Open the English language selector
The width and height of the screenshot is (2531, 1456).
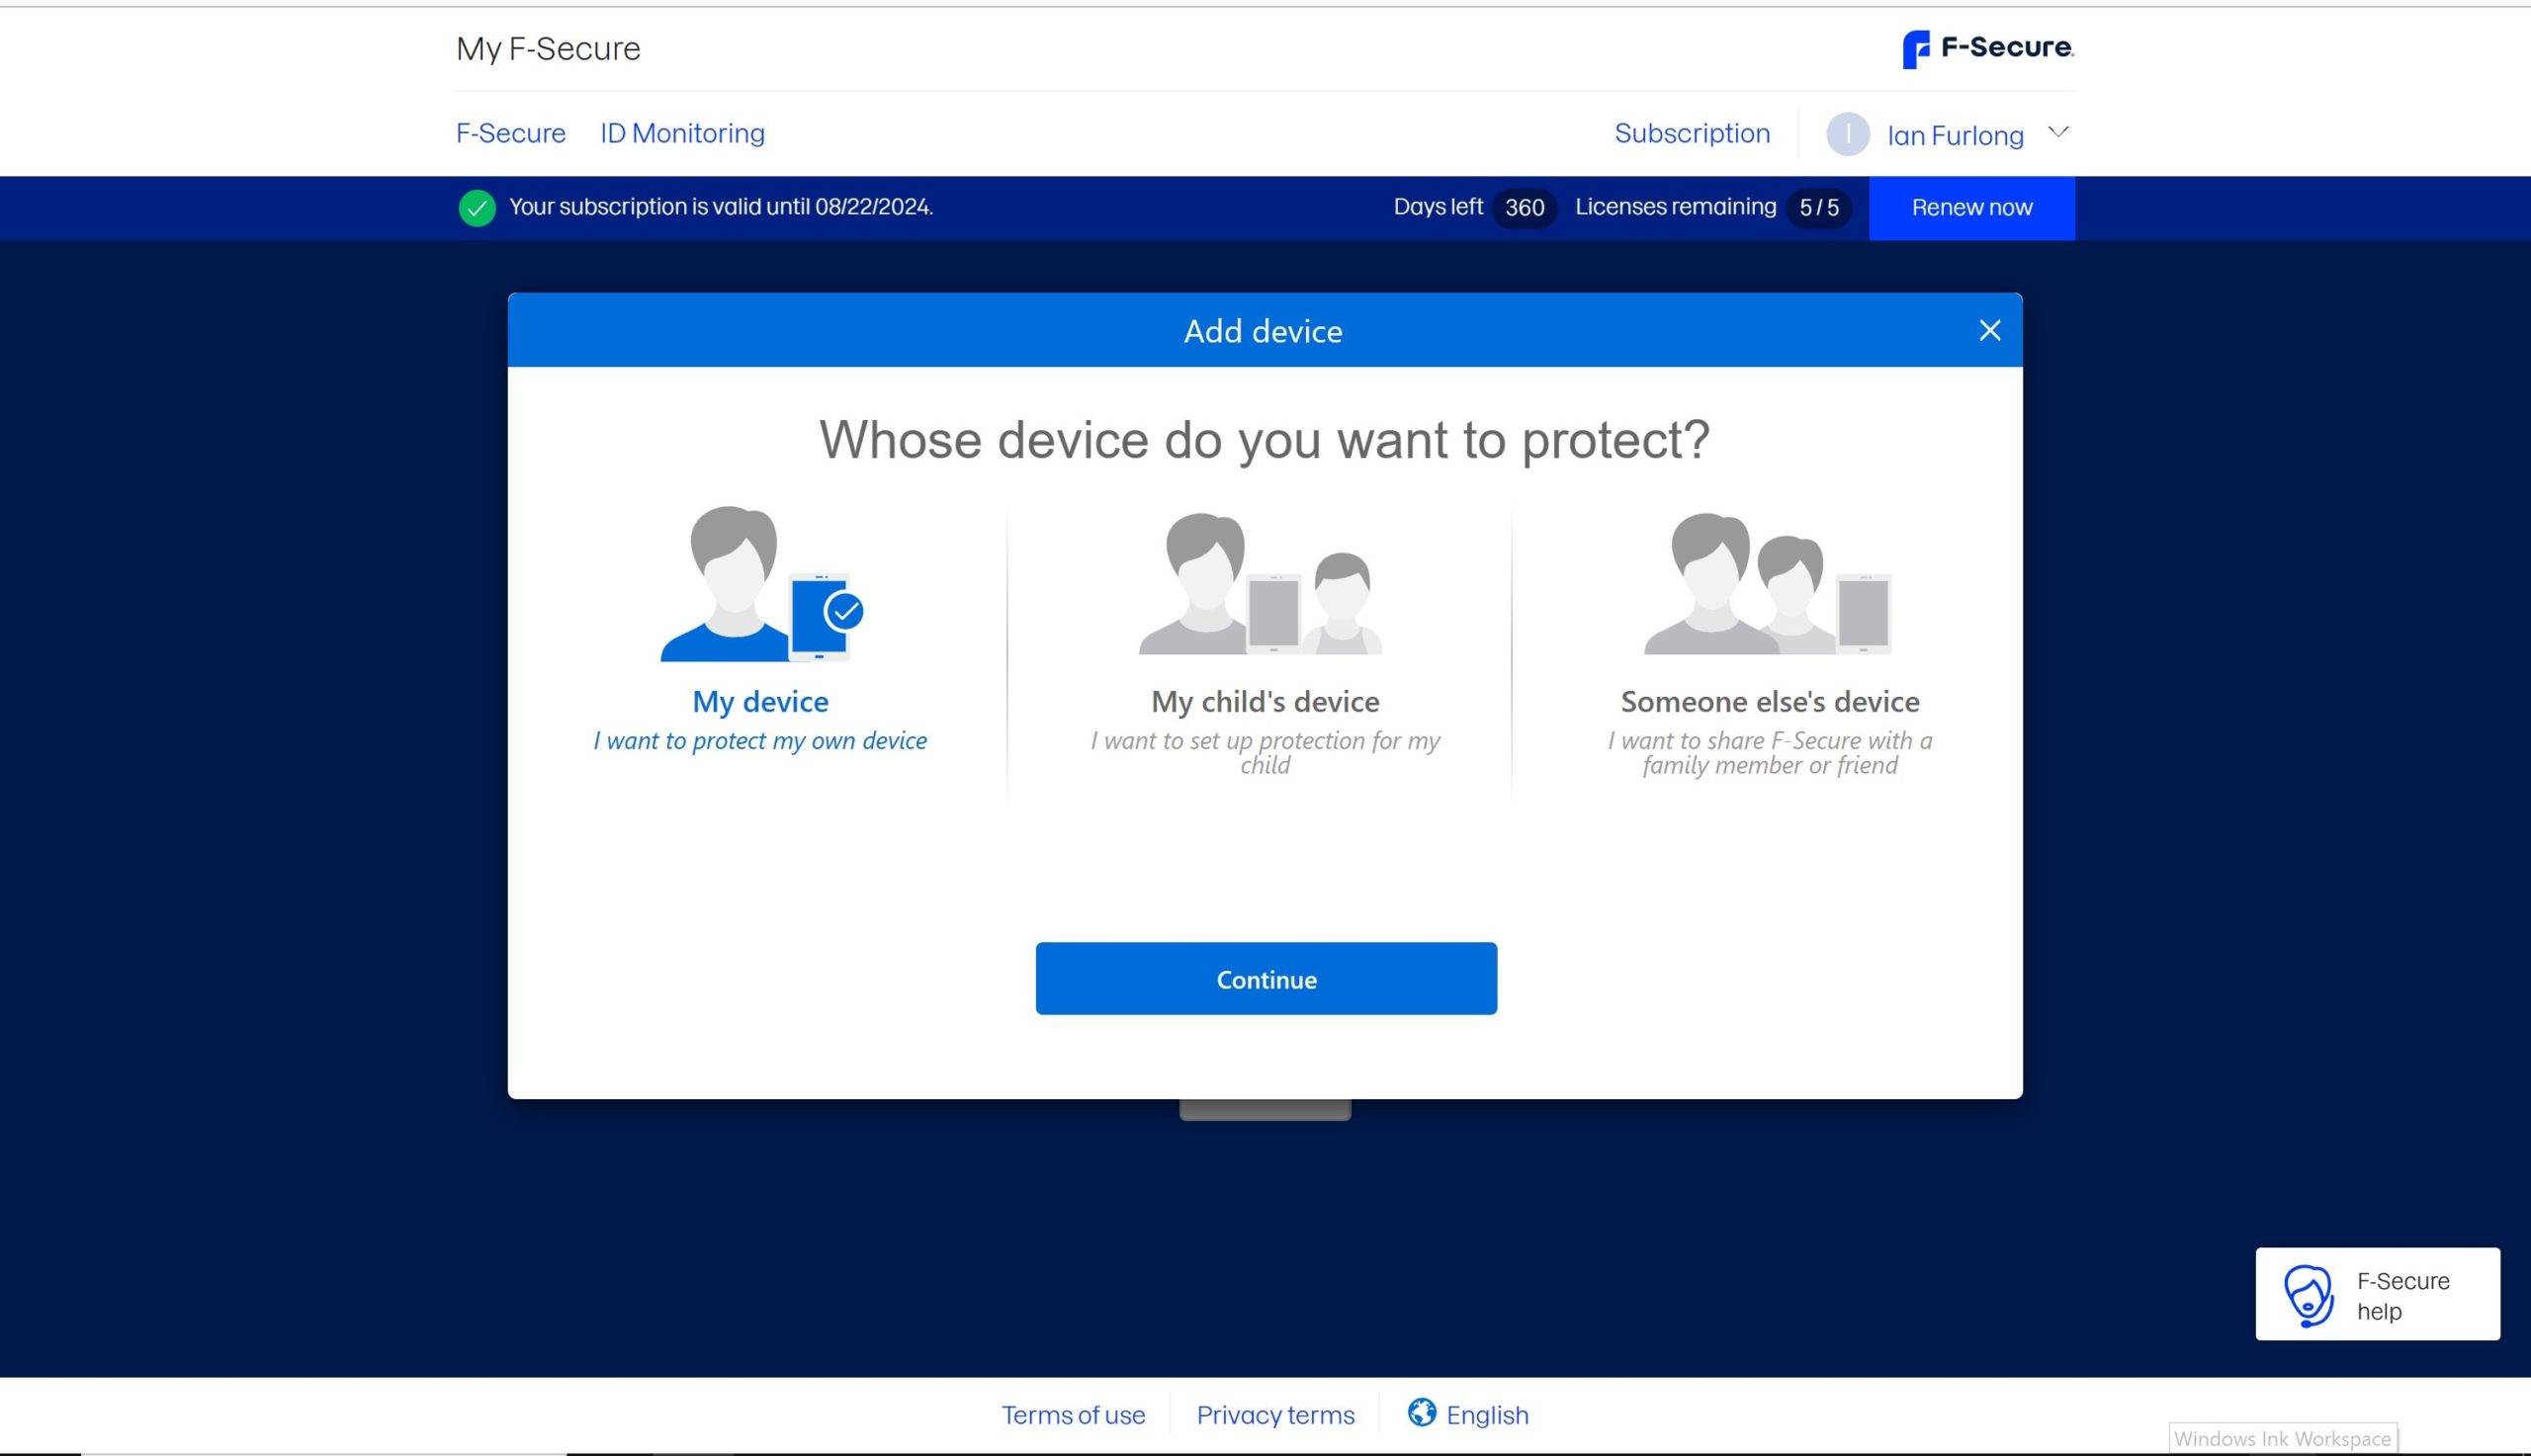tap(1486, 1415)
